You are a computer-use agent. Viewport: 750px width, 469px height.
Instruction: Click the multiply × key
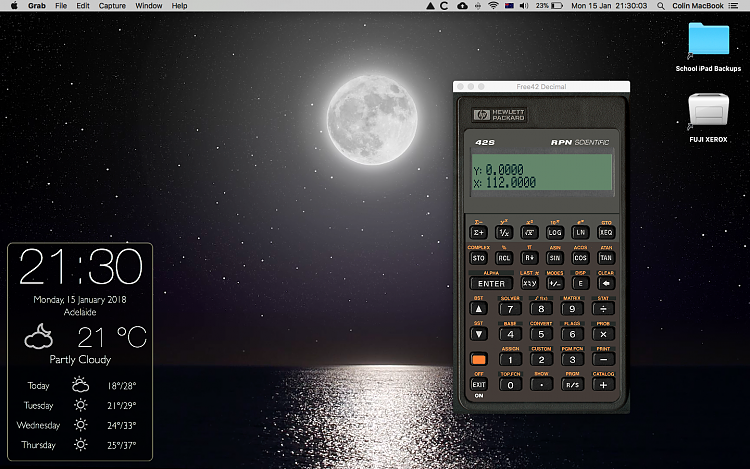coord(603,334)
